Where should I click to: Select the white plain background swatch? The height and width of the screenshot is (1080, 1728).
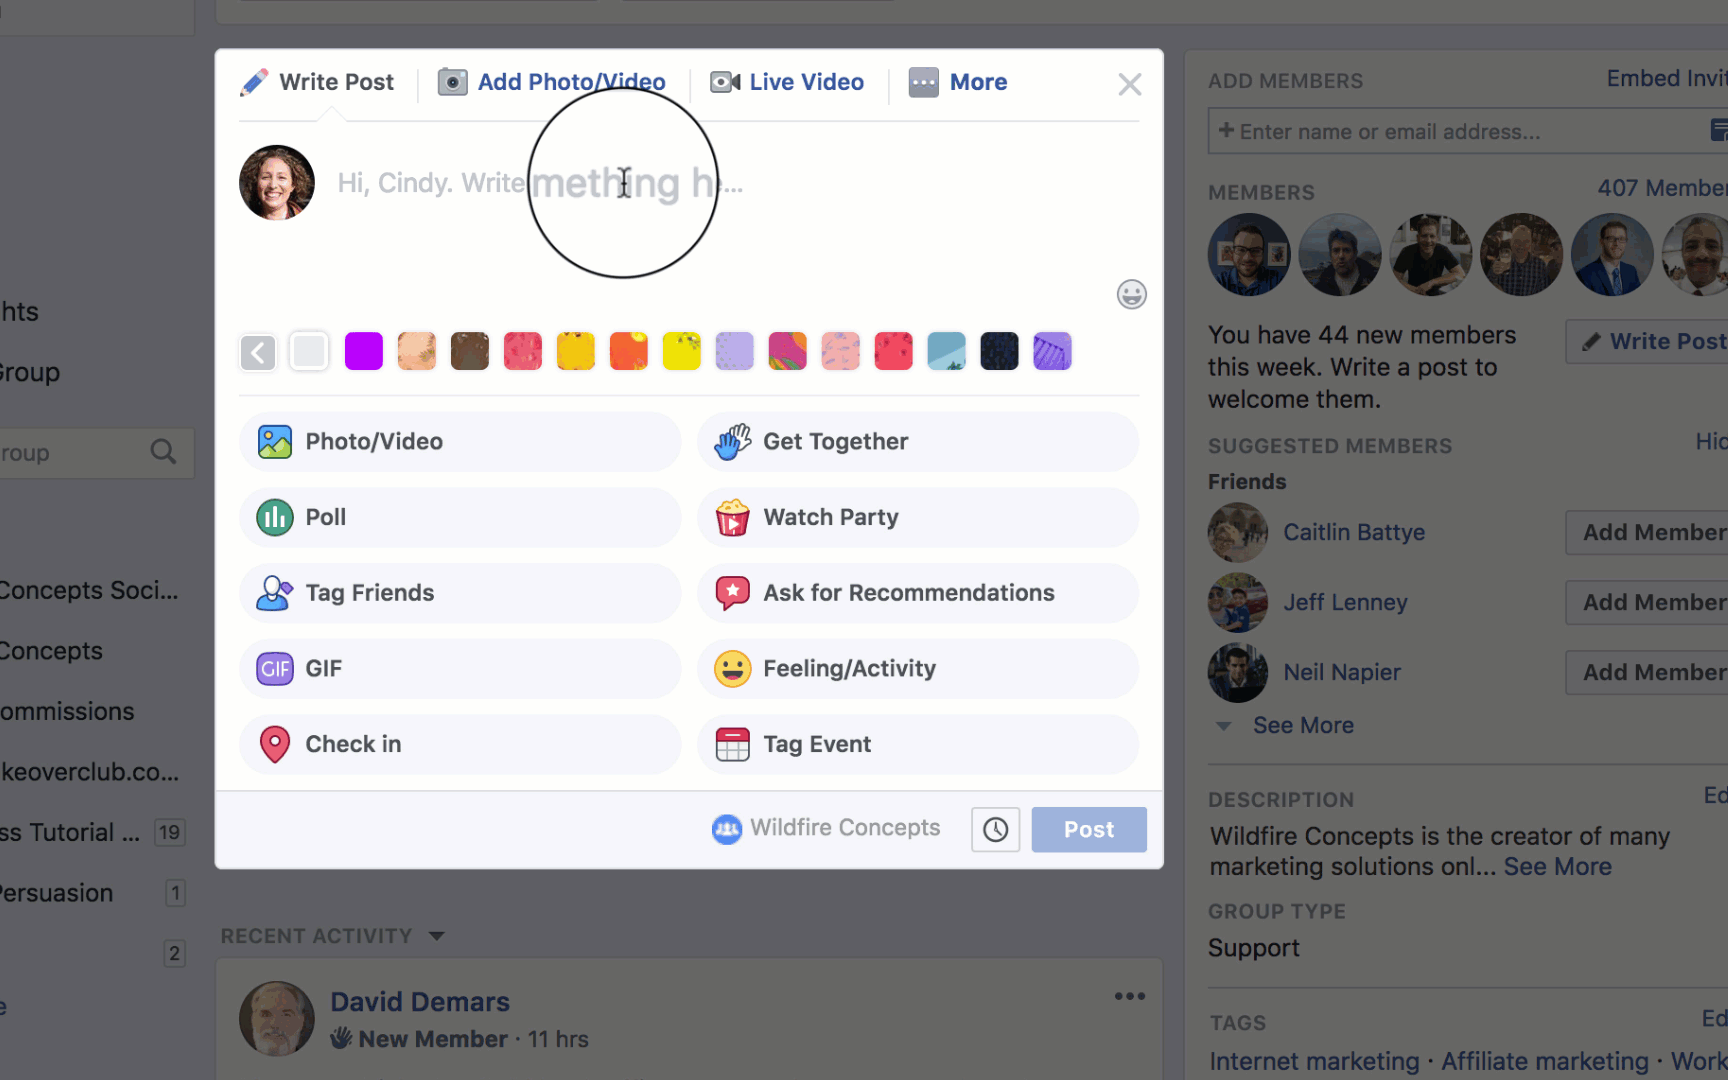[309, 352]
